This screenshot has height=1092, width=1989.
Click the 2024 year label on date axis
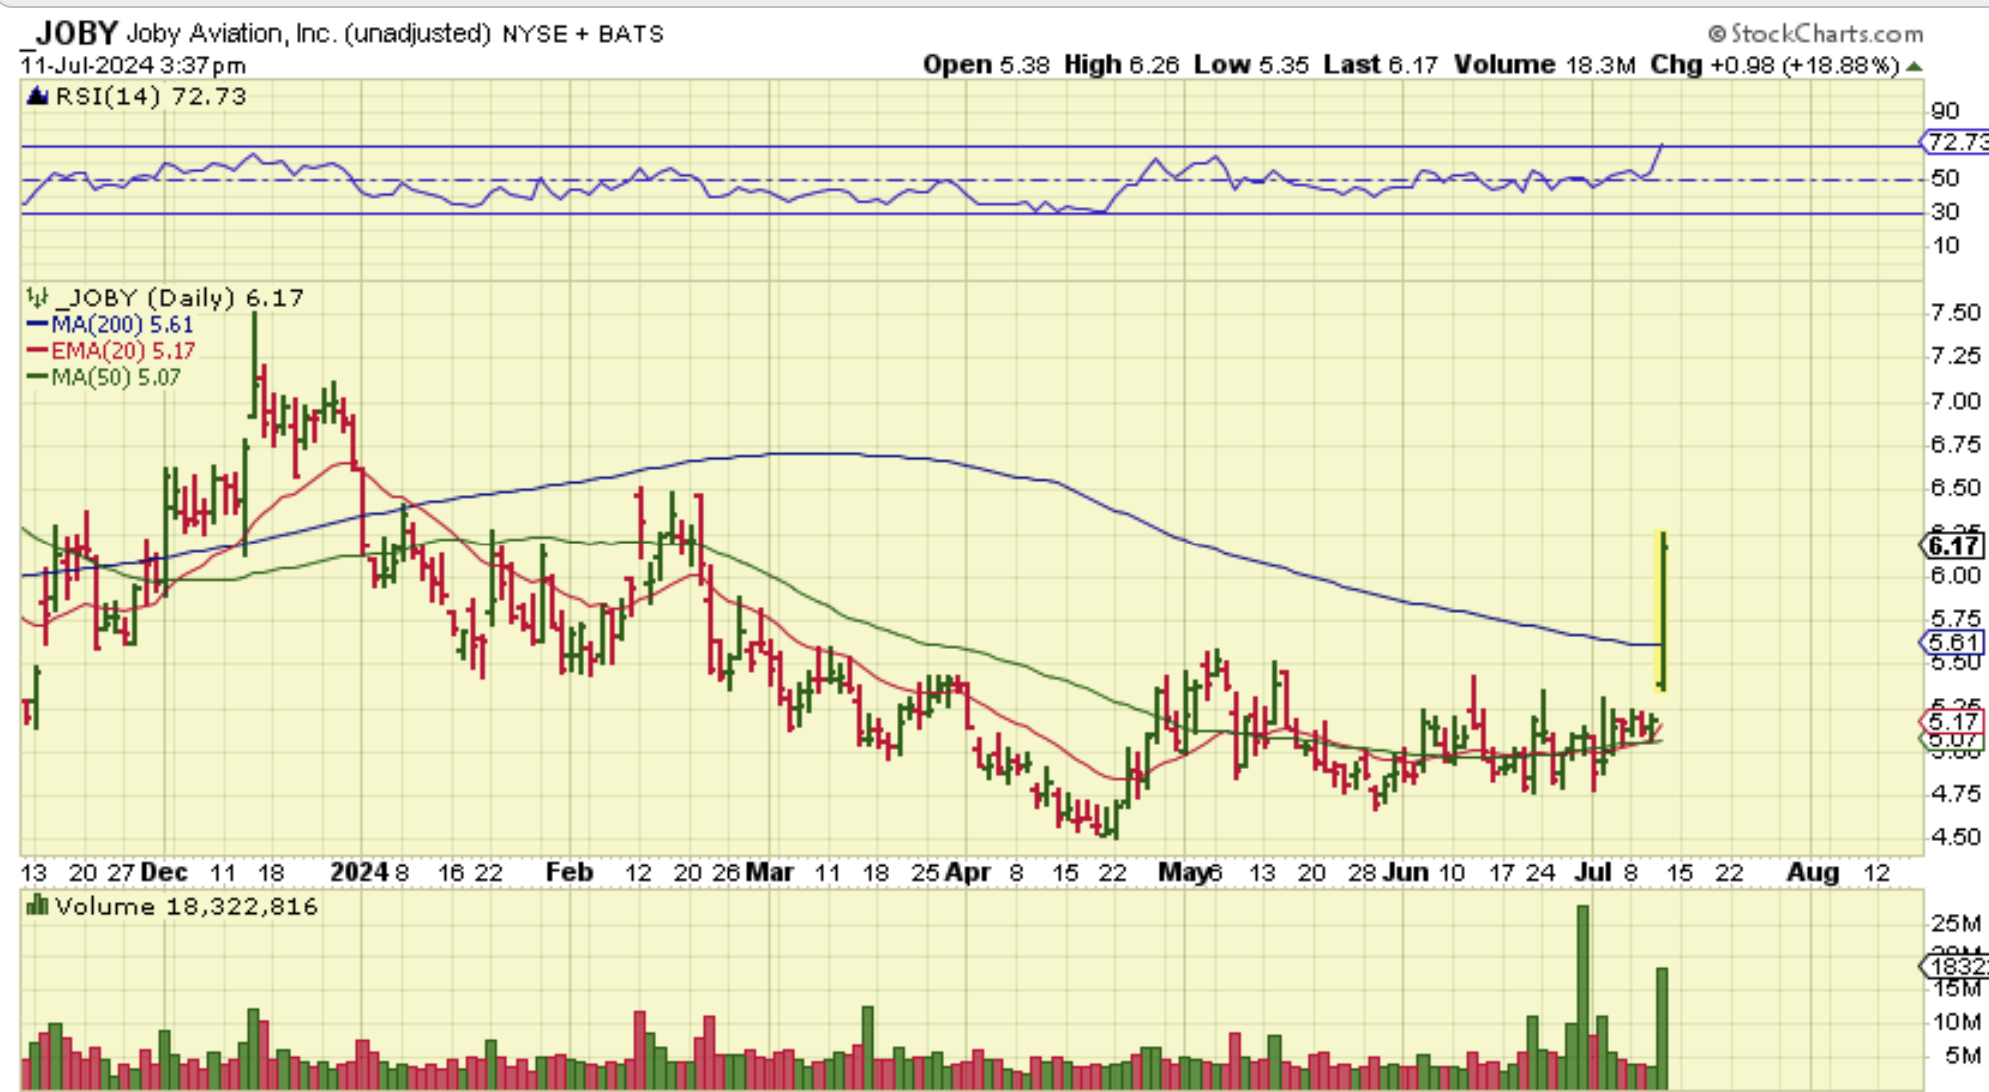click(x=359, y=872)
